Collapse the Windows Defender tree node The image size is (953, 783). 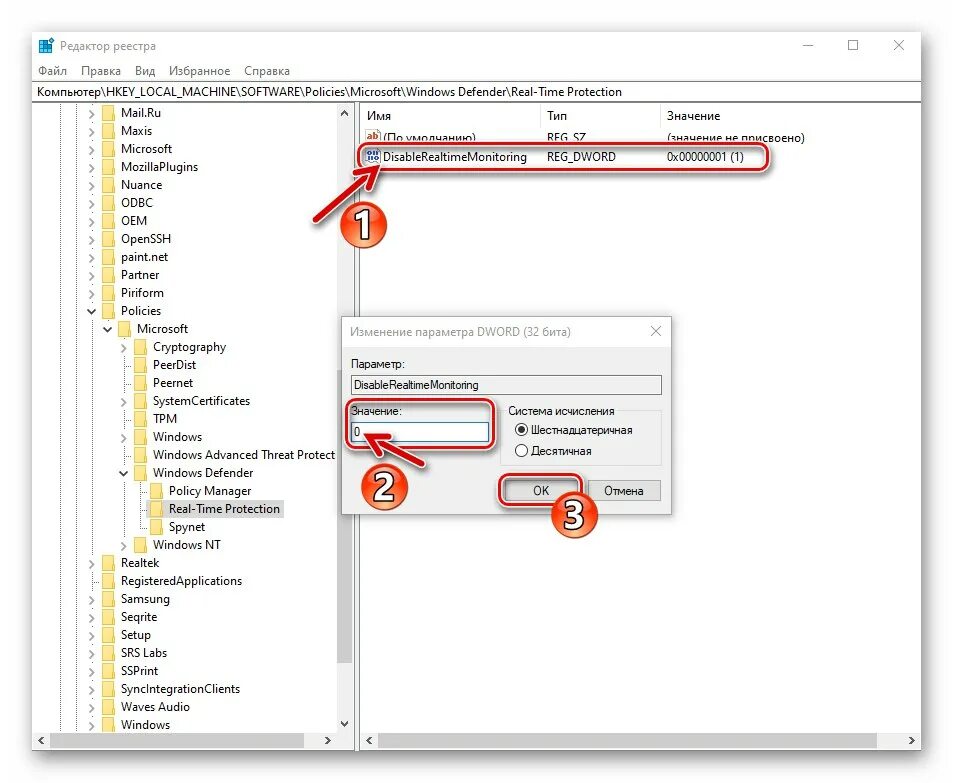pyautogui.click(x=123, y=473)
